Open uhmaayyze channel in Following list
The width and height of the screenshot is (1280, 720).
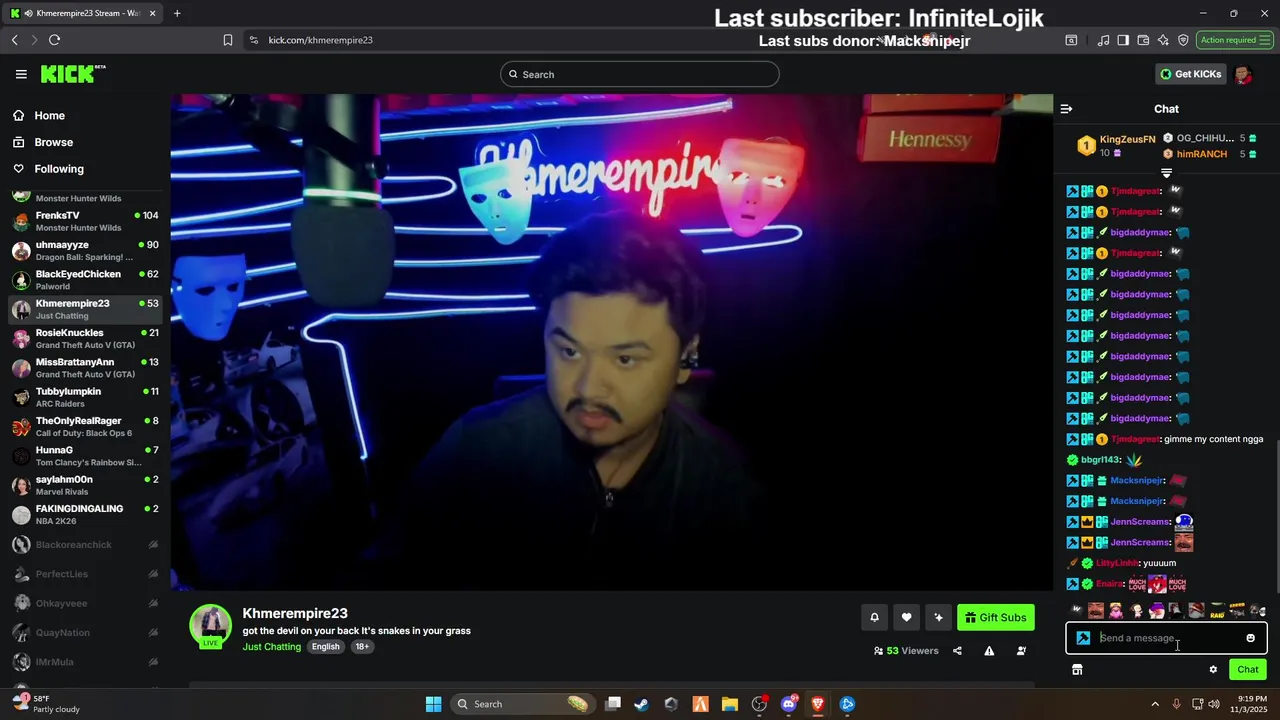point(85,251)
